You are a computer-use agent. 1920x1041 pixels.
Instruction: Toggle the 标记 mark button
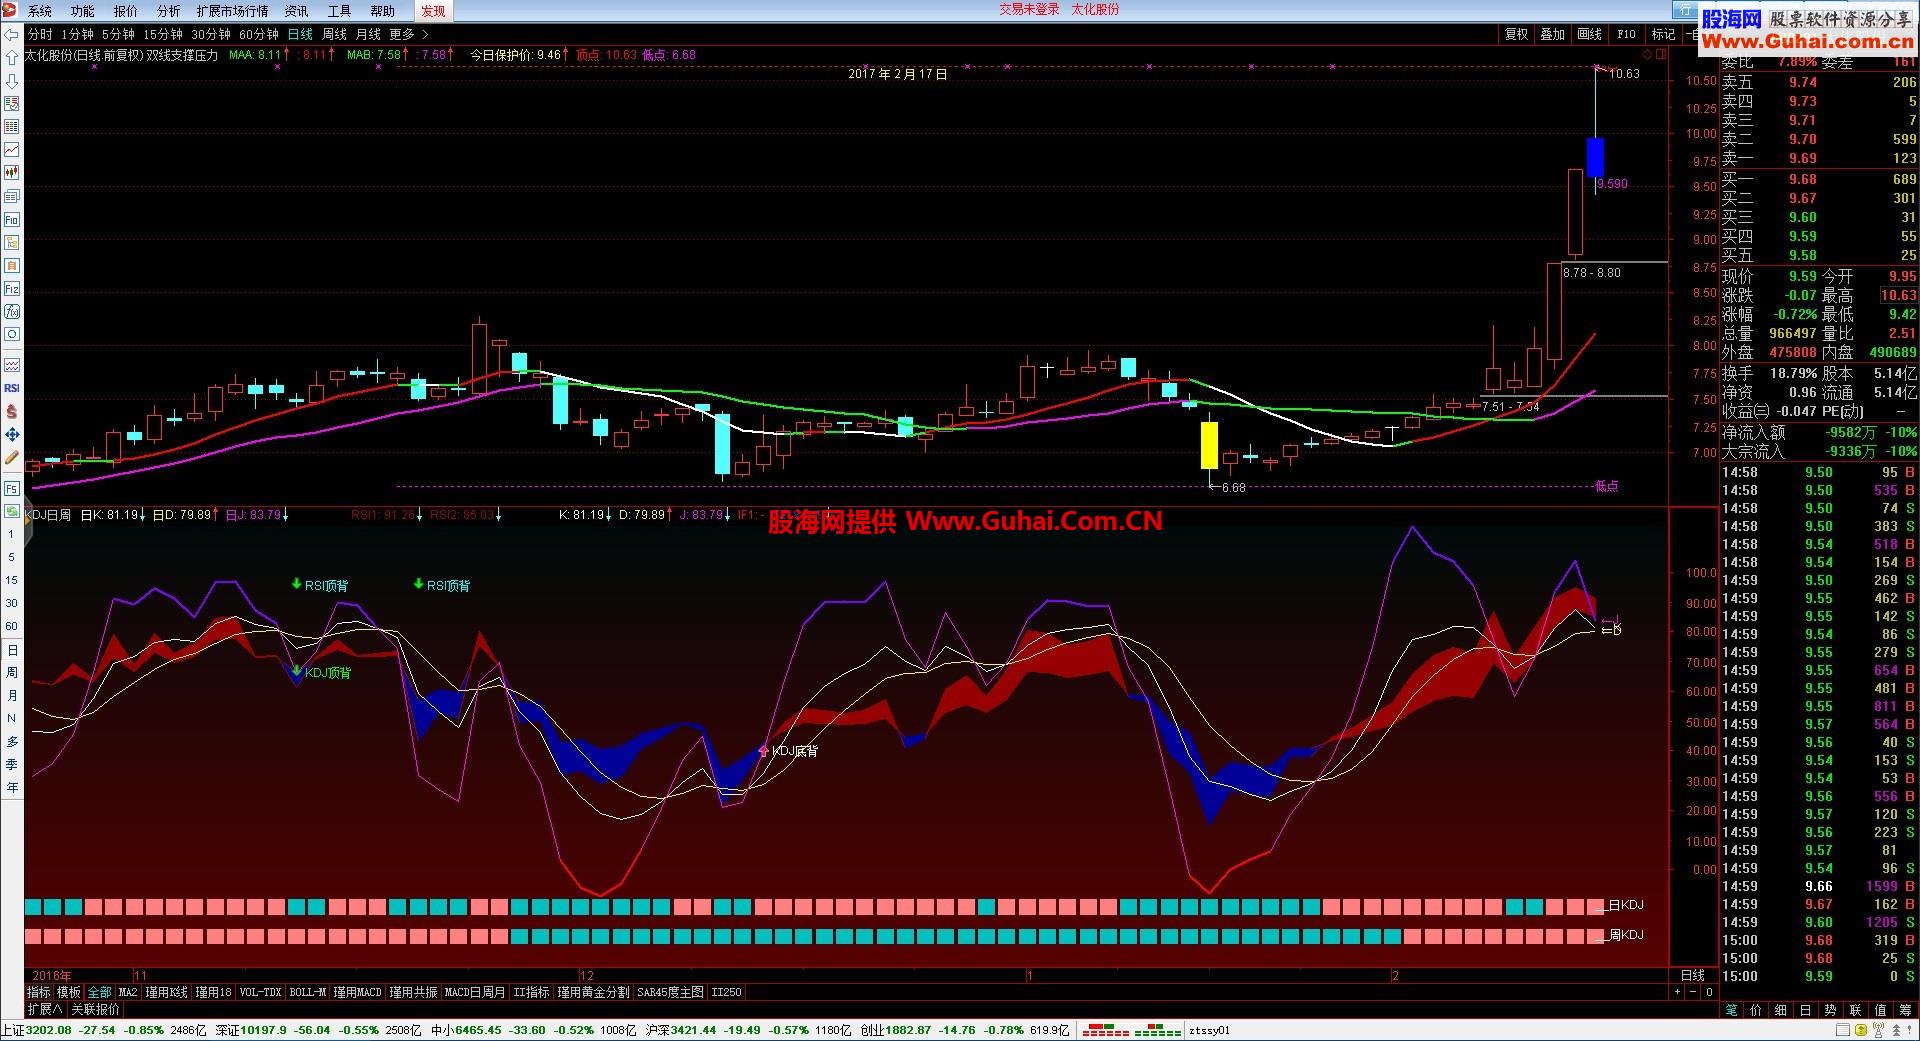(x=1663, y=34)
